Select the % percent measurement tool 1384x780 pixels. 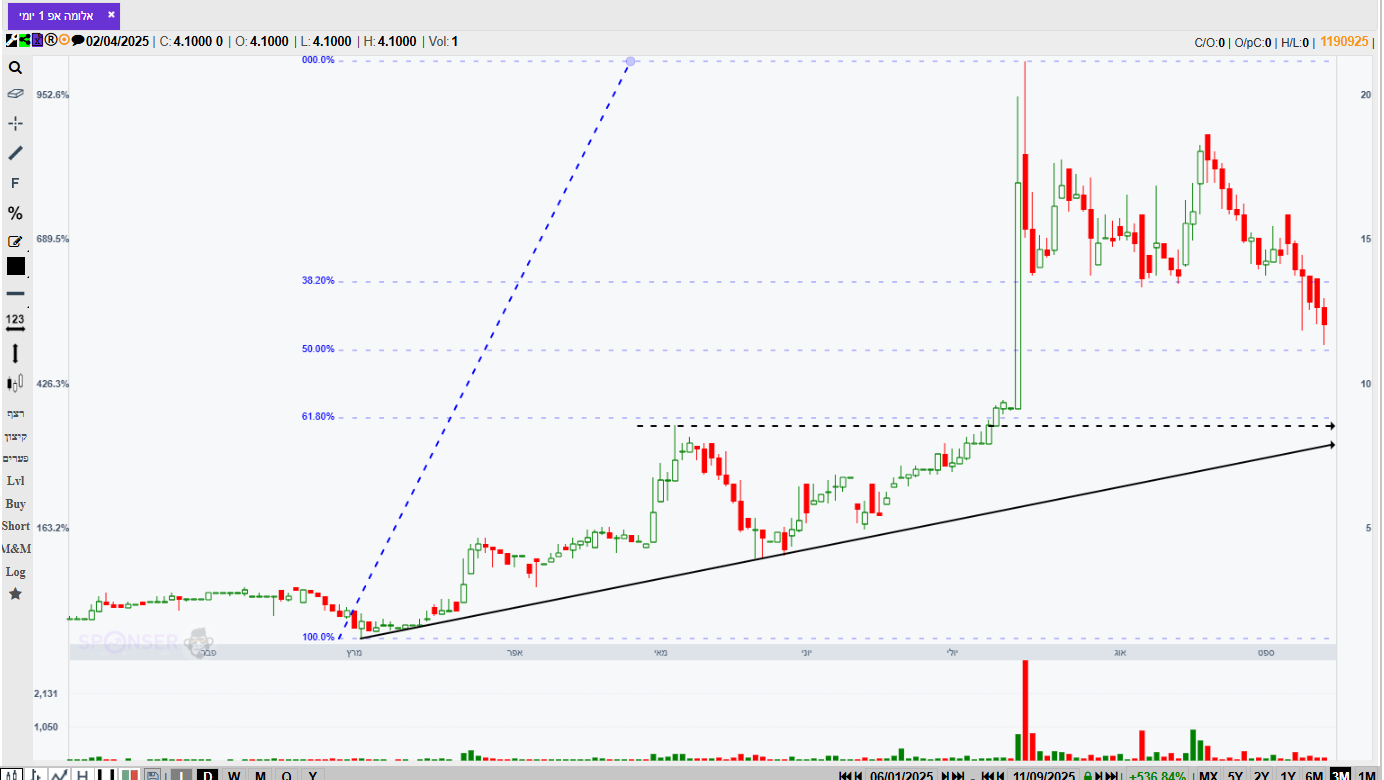click(x=15, y=213)
